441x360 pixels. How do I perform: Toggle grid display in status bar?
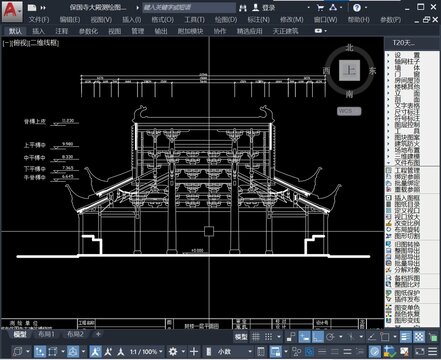pos(256,337)
